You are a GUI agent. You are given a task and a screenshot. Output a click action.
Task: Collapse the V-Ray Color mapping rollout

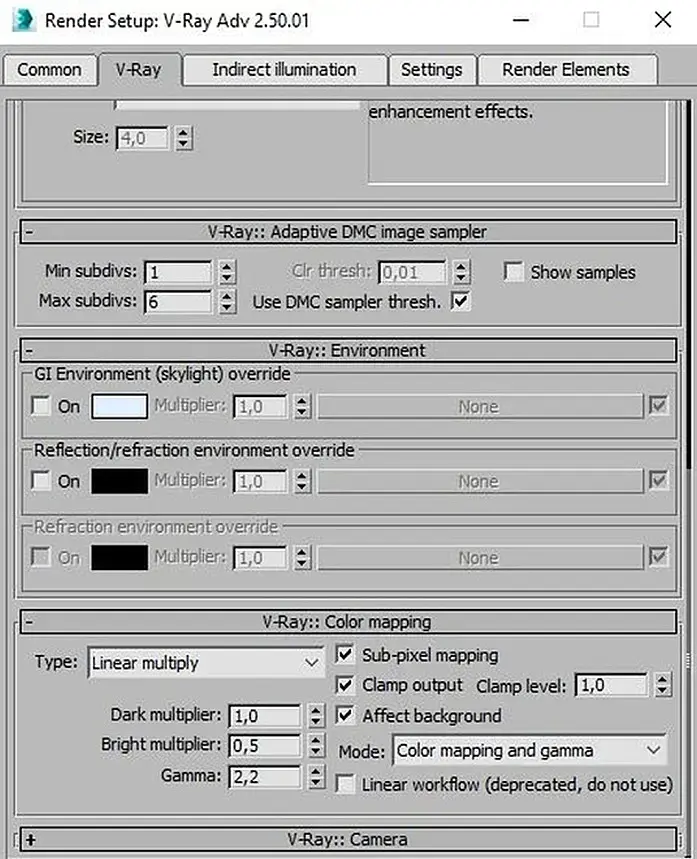tap(348, 622)
